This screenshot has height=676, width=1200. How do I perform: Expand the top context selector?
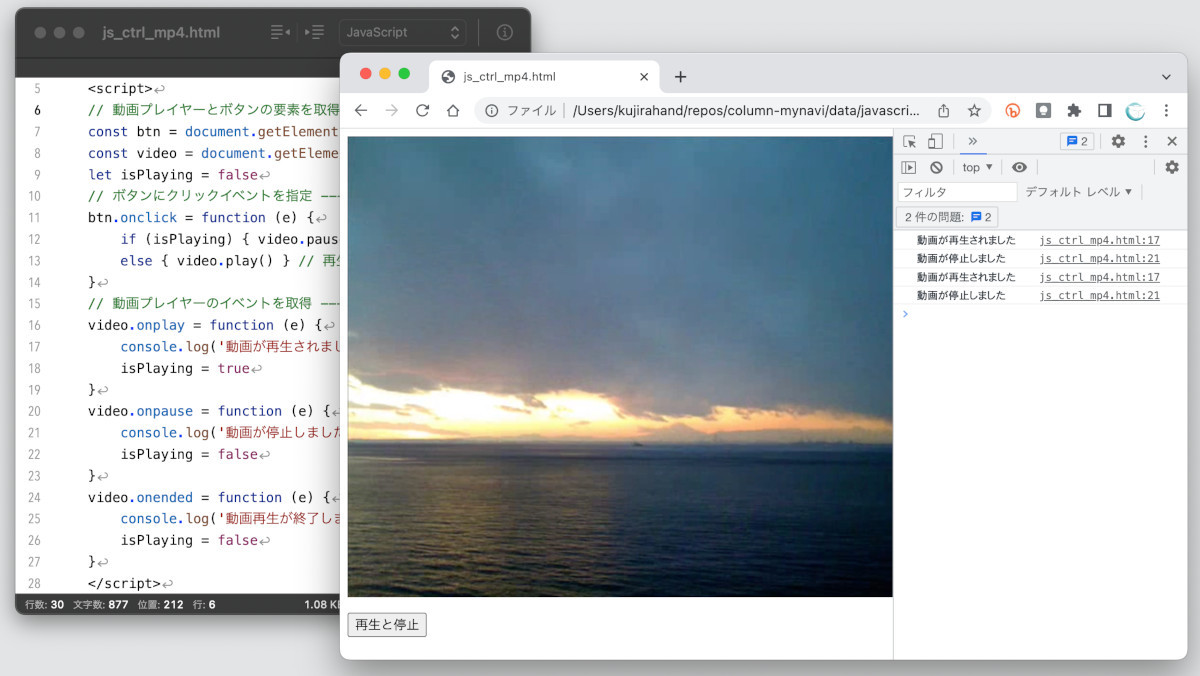point(977,168)
